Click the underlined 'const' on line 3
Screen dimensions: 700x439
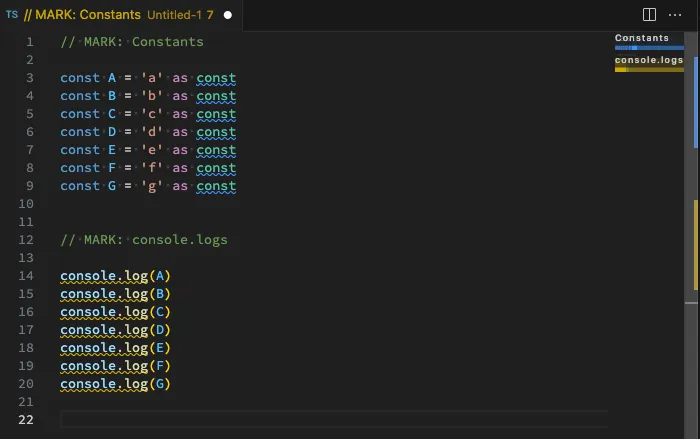216,78
